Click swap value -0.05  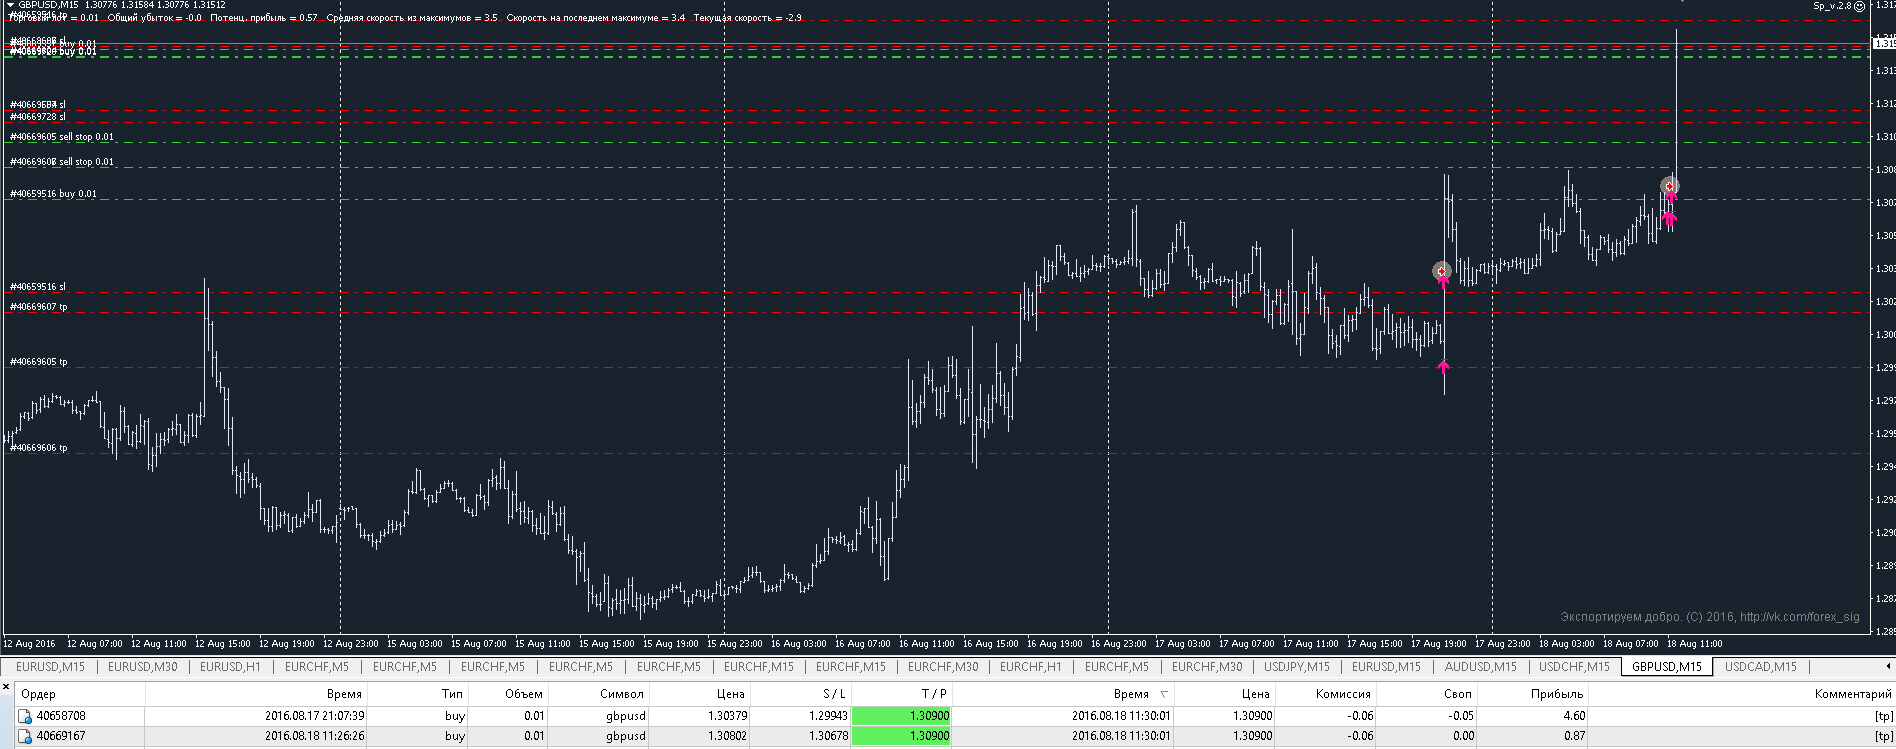(x=1461, y=716)
